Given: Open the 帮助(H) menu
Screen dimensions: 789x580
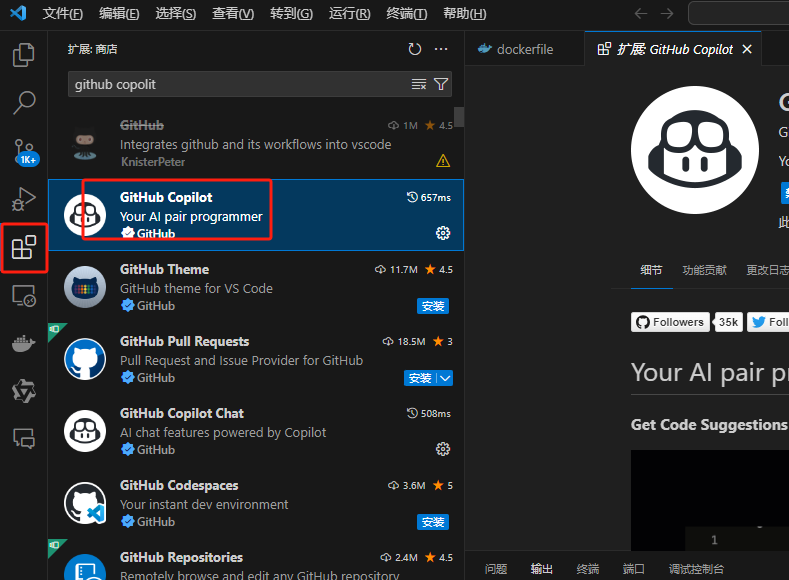Looking at the screenshot, I should tap(464, 14).
